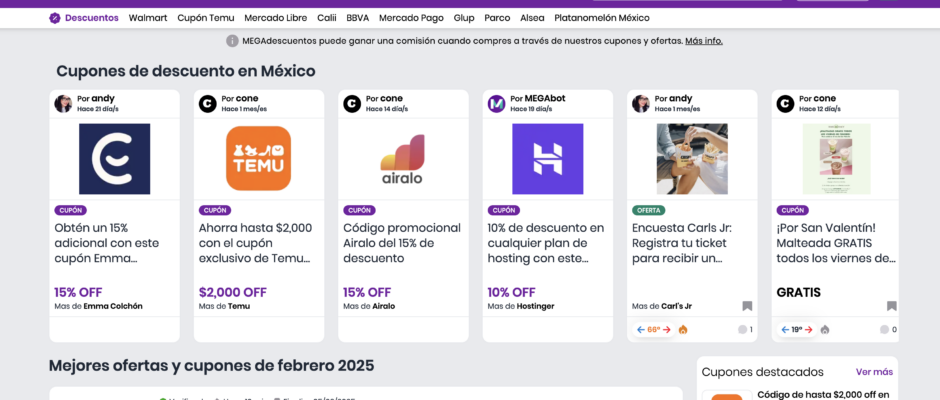Open the Temu $2,000 coupon logo

(x=258, y=158)
